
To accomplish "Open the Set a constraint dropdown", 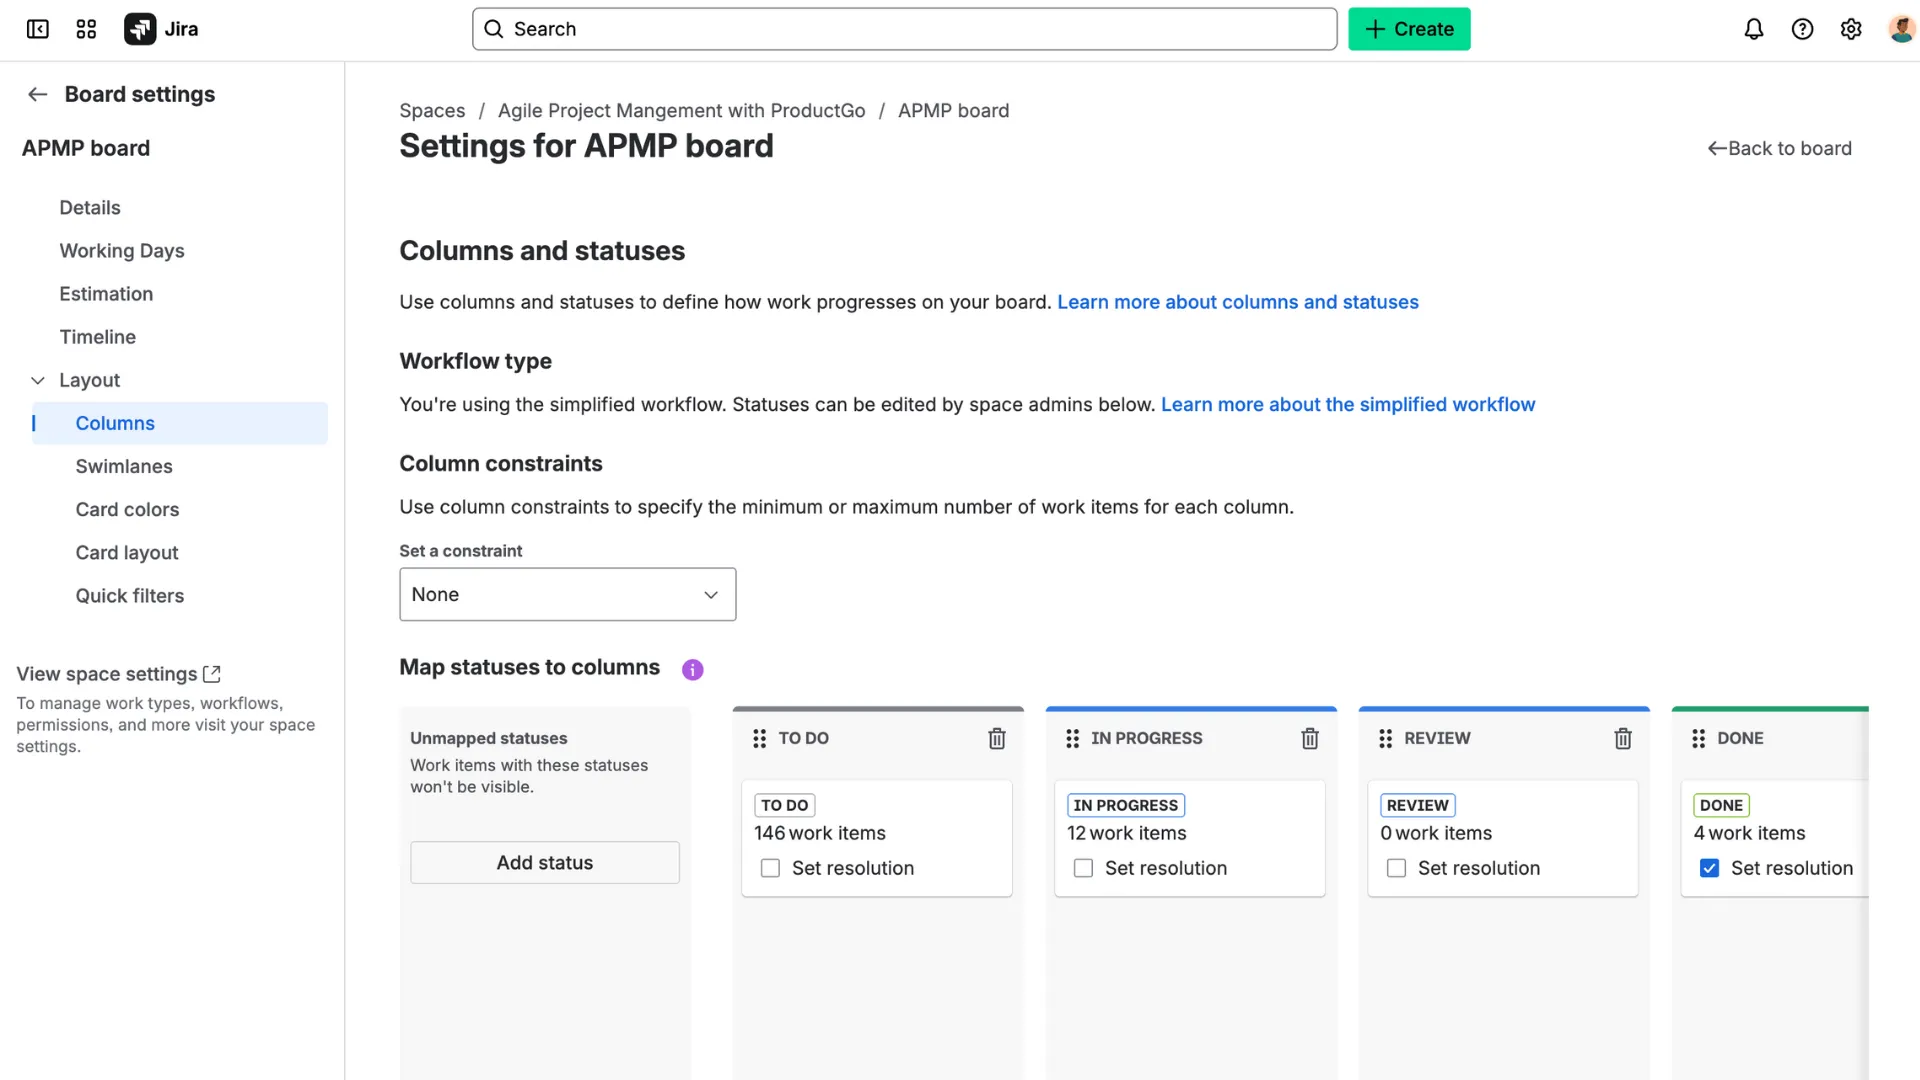I will [567, 594].
